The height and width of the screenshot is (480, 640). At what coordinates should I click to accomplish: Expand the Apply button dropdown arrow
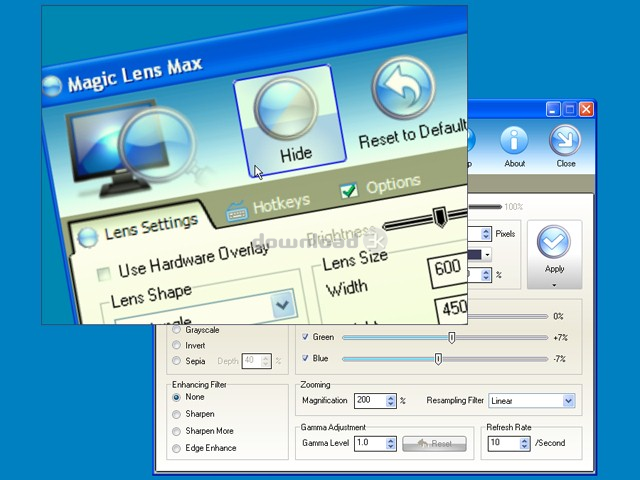[x=554, y=285]
